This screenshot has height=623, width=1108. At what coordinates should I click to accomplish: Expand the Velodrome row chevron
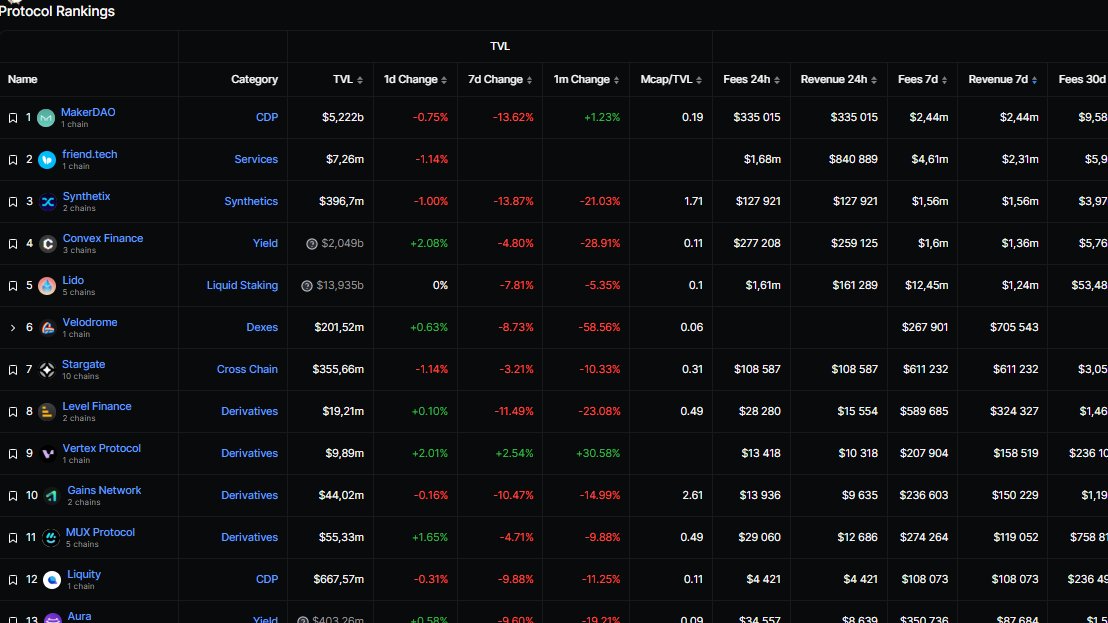pos(13,328)
